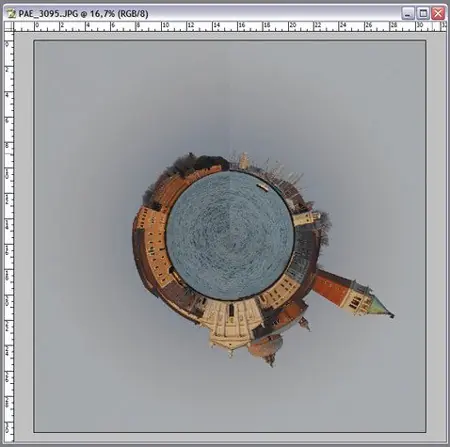Click the green spire of the tower

click(x=381, y=307)
